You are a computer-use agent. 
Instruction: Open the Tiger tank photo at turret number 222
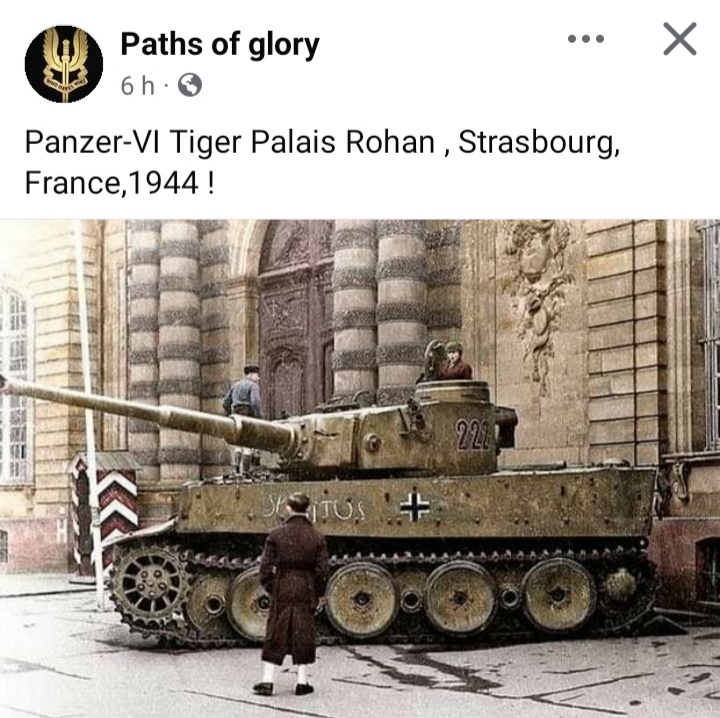[x=471, y=435]
